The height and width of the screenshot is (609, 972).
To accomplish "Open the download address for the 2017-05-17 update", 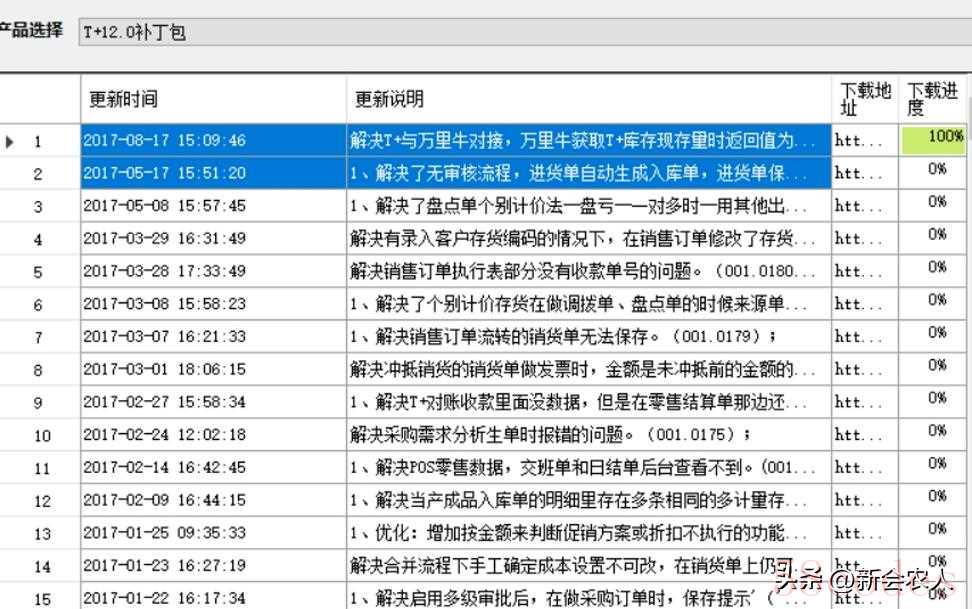I will pyautogui.click(x=865, y=173).
